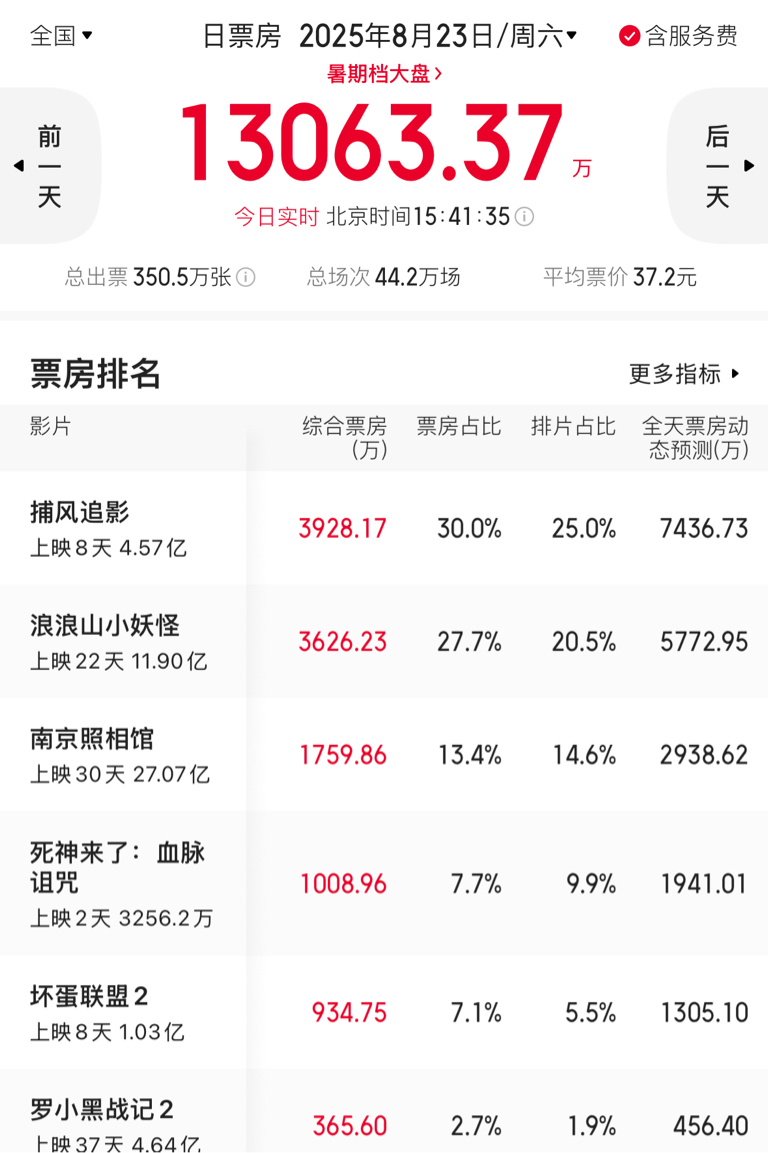
Task: Go to 后一天 box office
Action: [x=718, y=165]
